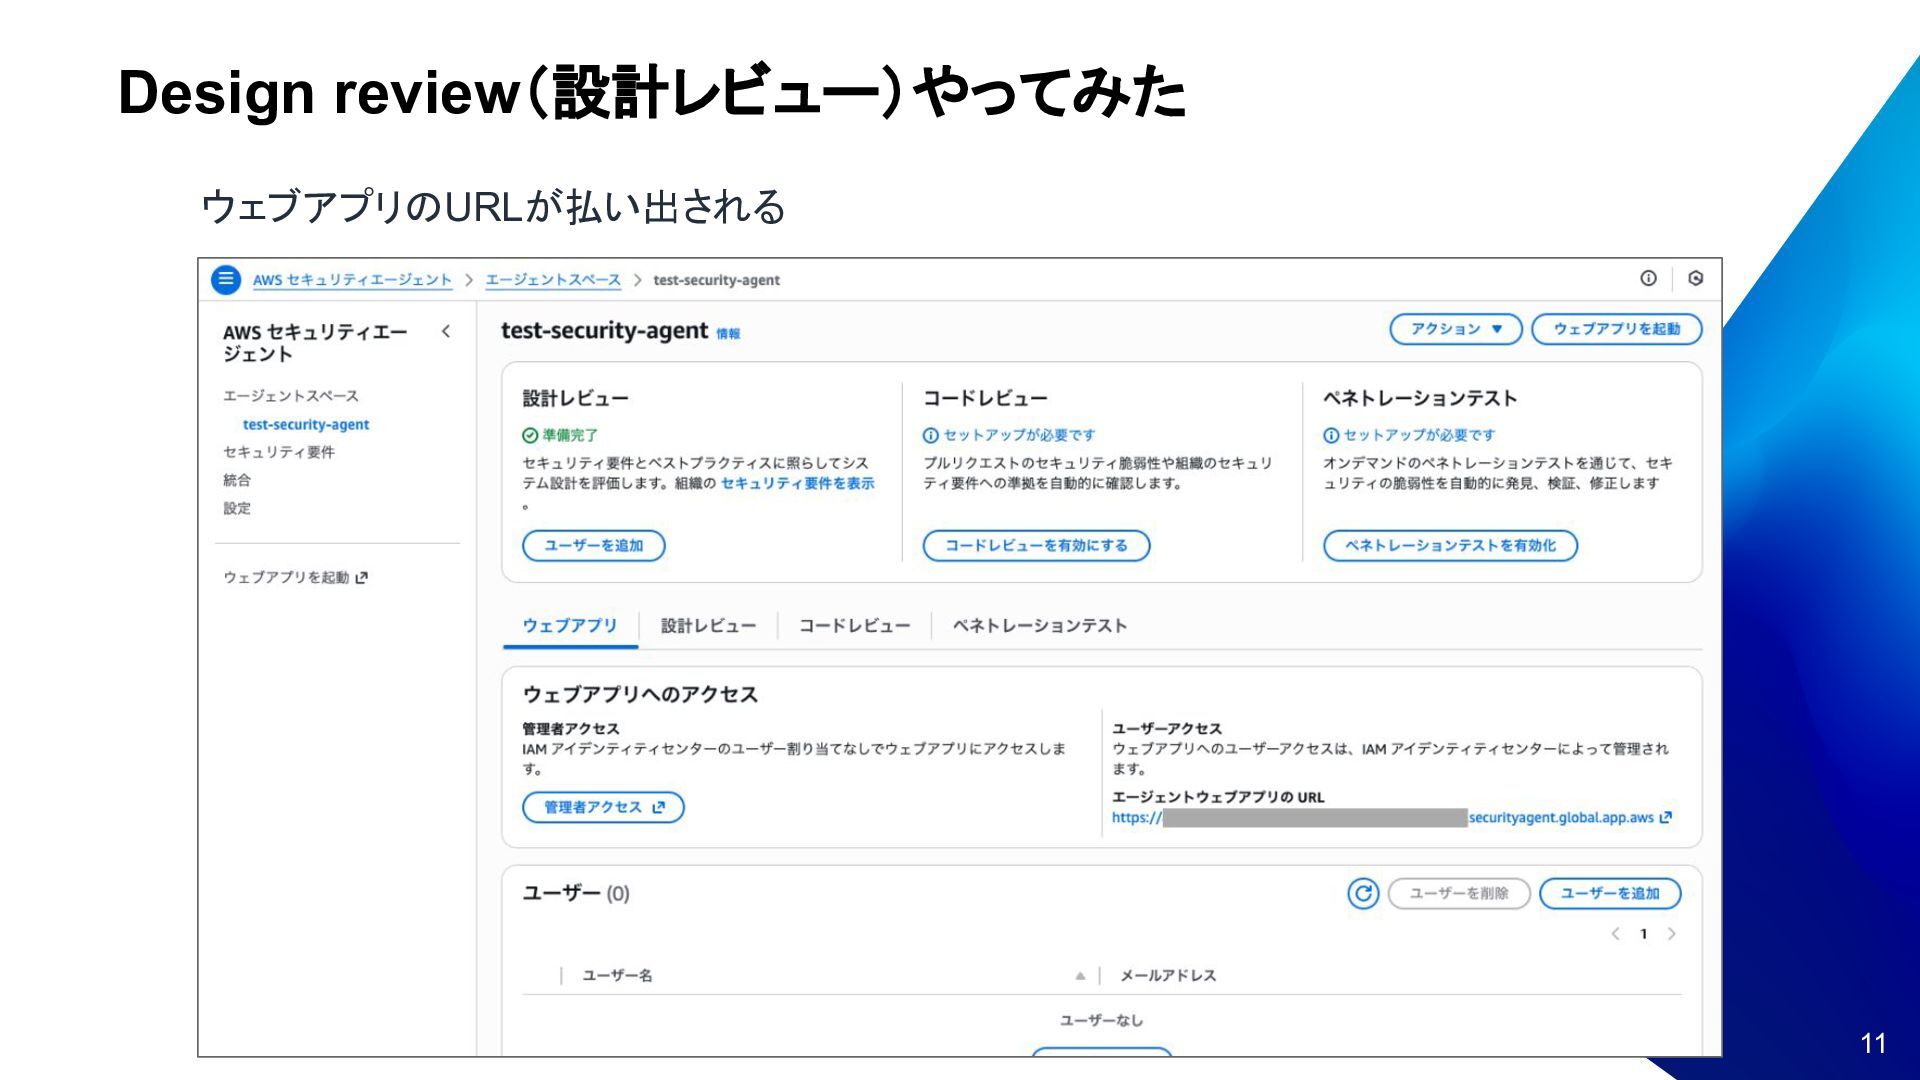Click the hexagon settings icon at top right
The width and height of the screenshot is (1920, 1080).
[x=1695, y=278]
